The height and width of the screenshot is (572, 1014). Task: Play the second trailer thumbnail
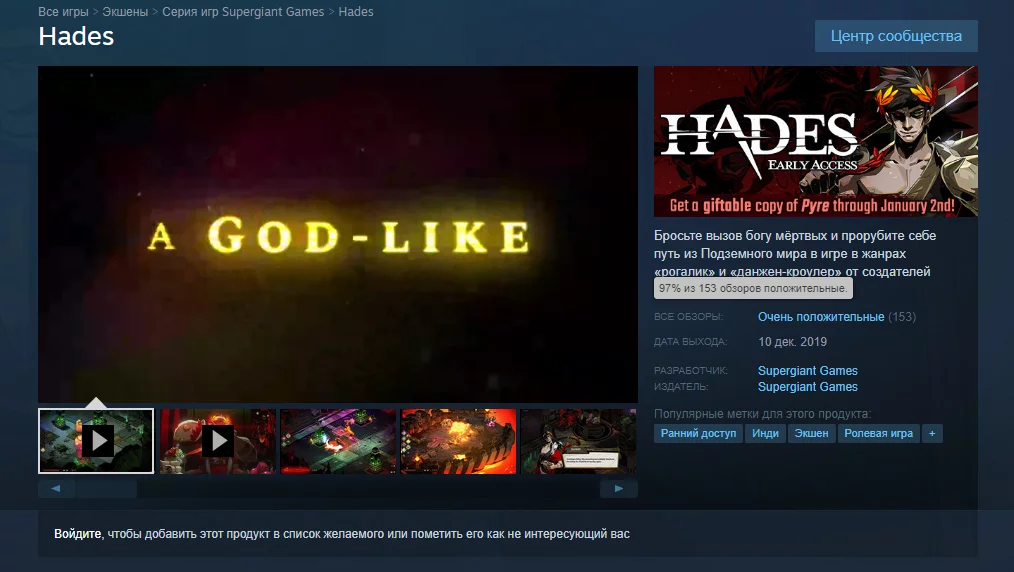click(218, 441)
